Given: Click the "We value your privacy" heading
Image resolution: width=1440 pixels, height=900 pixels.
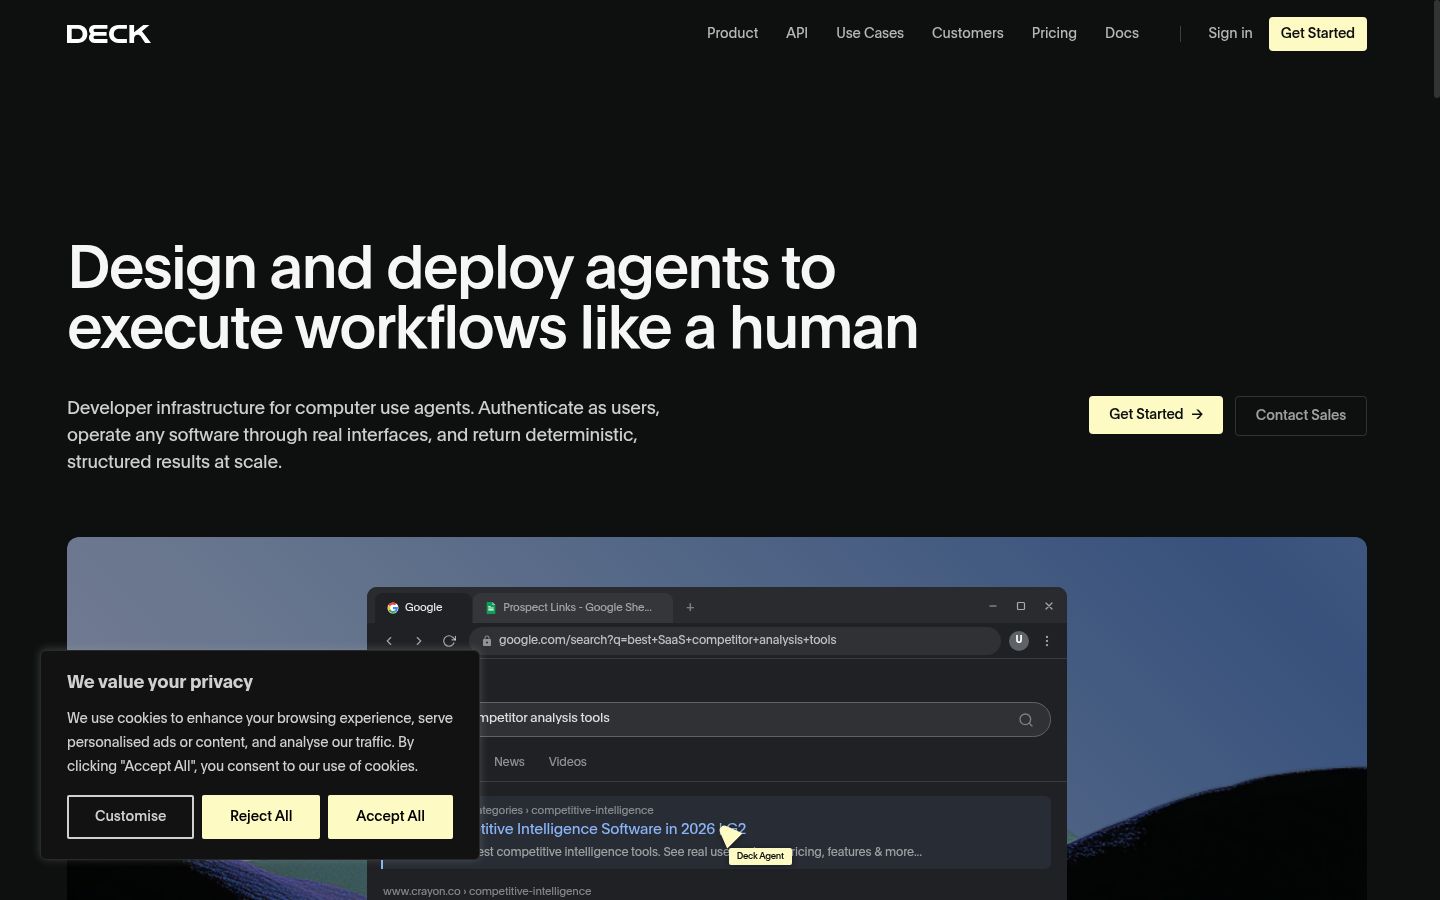Looking at the screenshot, I should [160, 682].
